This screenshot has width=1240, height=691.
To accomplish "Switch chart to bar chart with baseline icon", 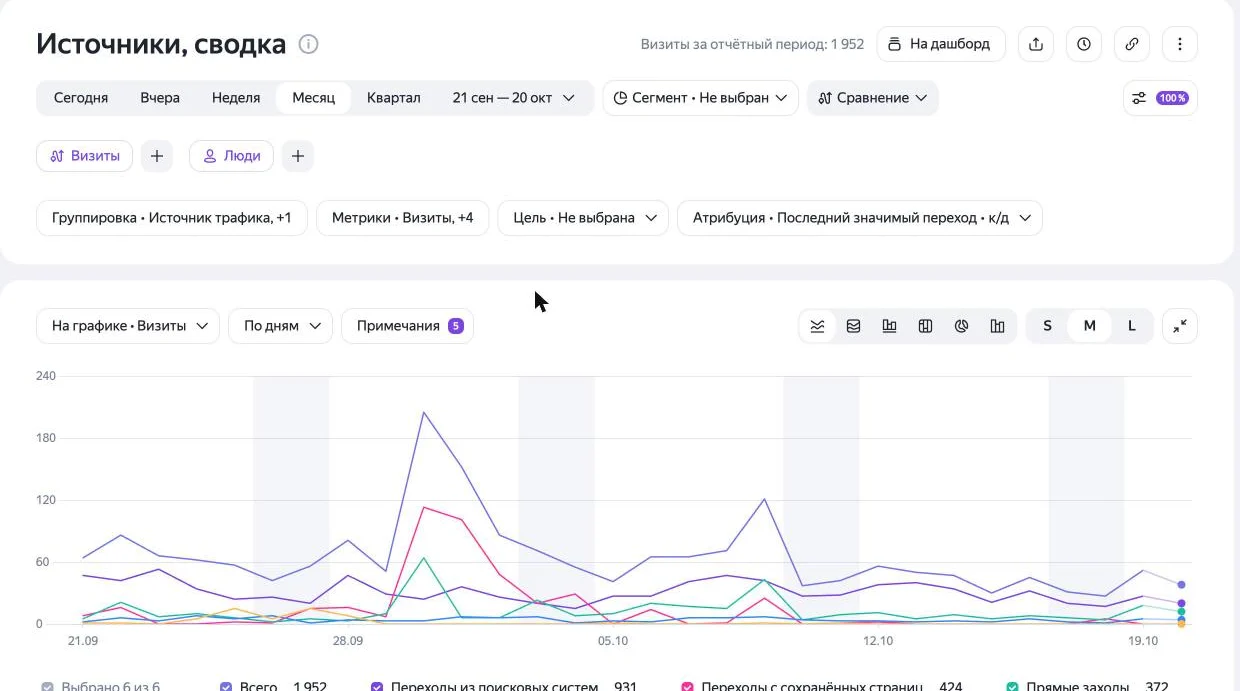I will 889,326.
